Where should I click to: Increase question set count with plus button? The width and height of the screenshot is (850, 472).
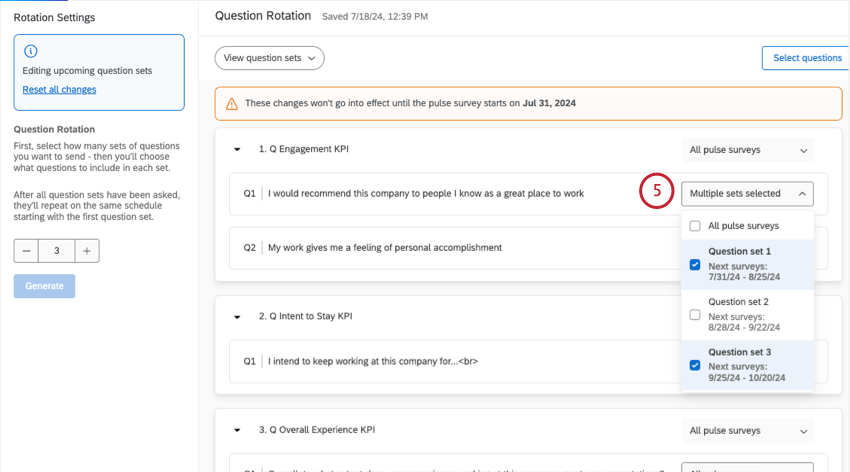click(x=87, y=251)
